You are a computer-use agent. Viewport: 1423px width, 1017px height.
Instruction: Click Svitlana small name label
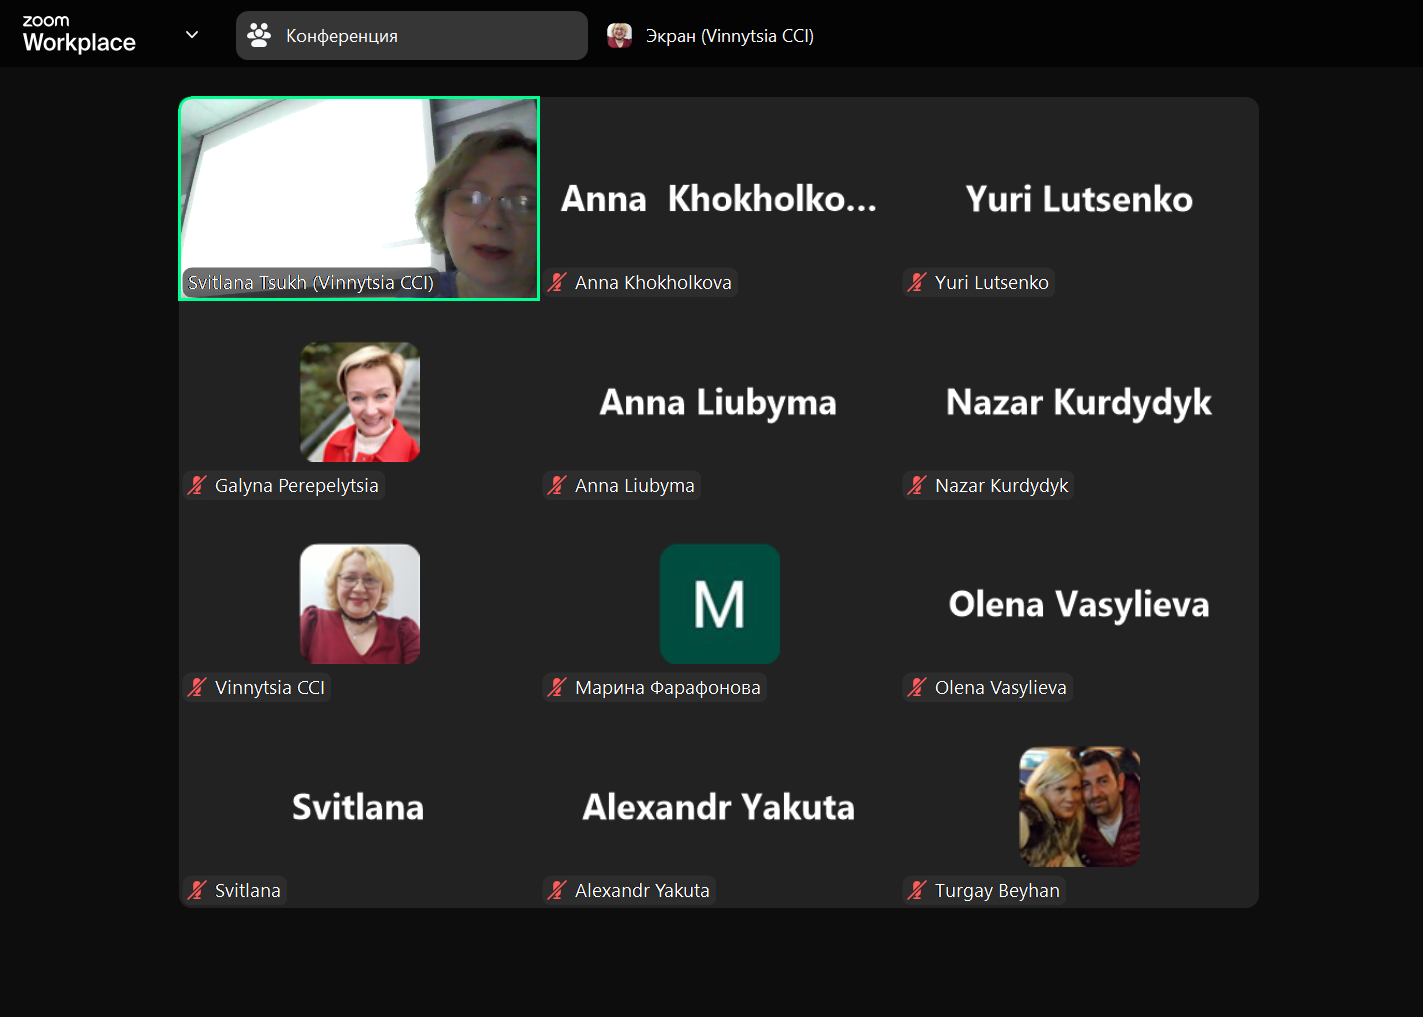[x=248, y=891]
